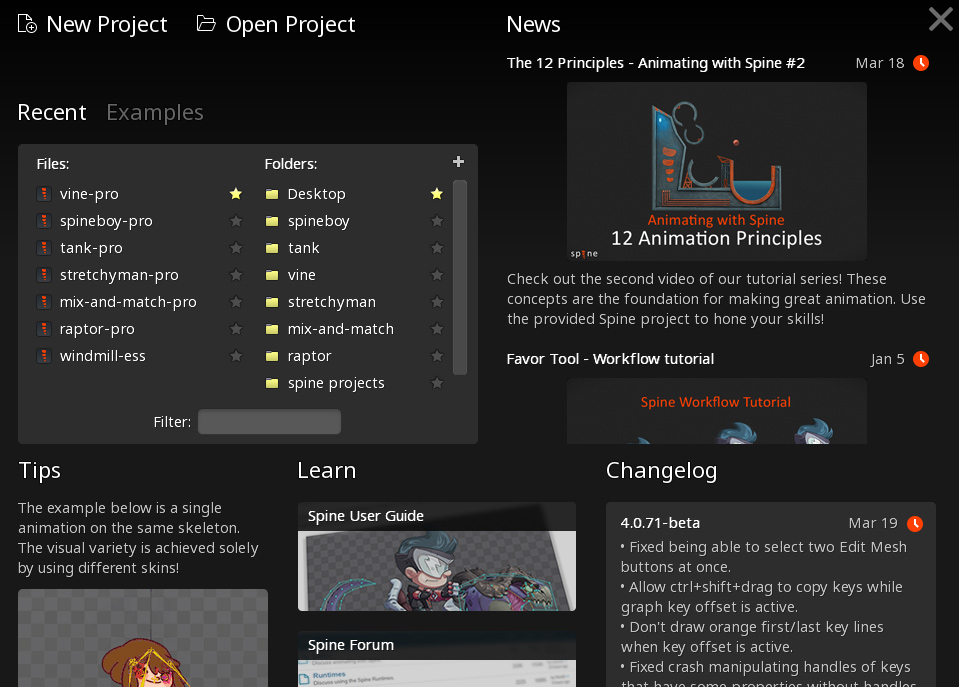This screenshot has height=687, width=959.
Task: Click the clock icon beside Jan 5
Action: pyautogui.click(x=921, y=359)
